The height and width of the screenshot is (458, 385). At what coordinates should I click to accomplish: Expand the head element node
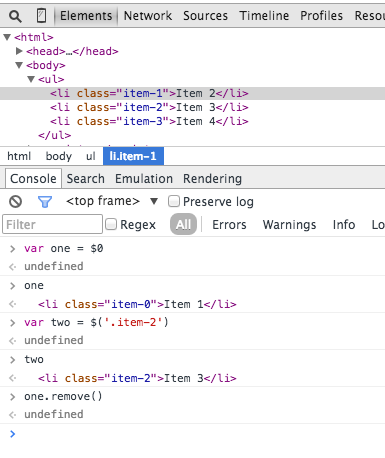(x=19, y=51)
